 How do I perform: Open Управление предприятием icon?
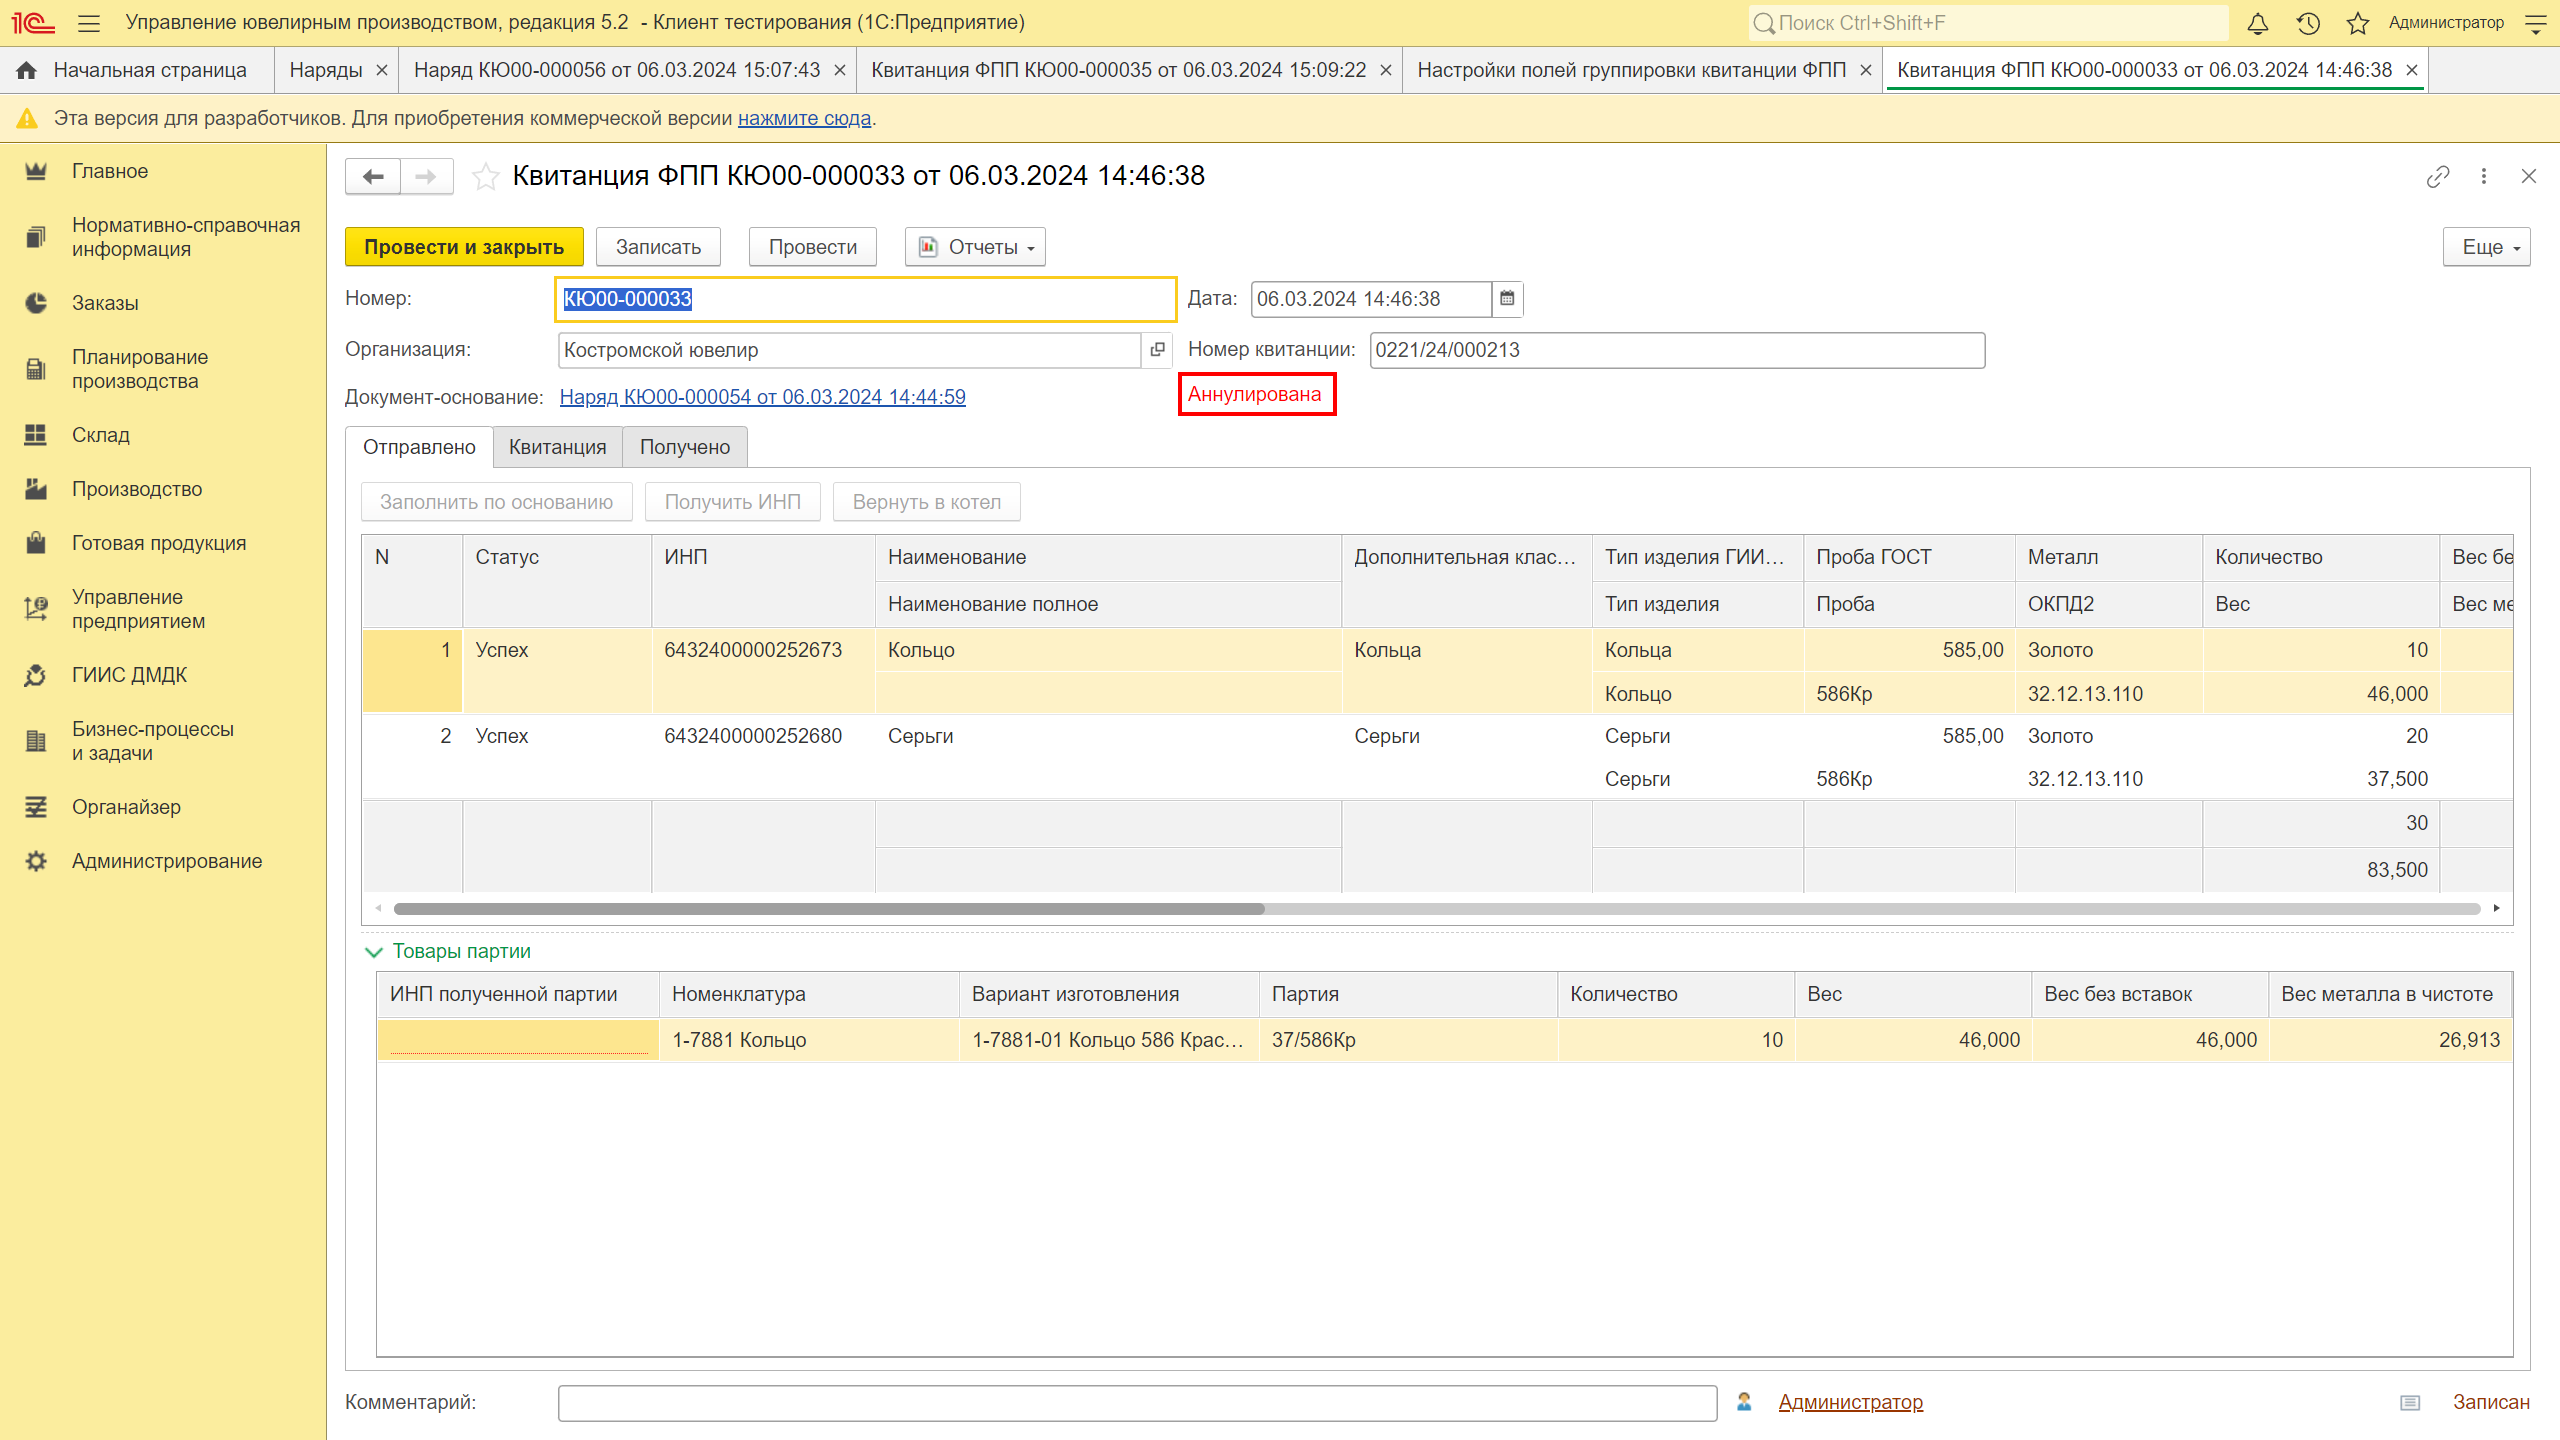[36, 609]
